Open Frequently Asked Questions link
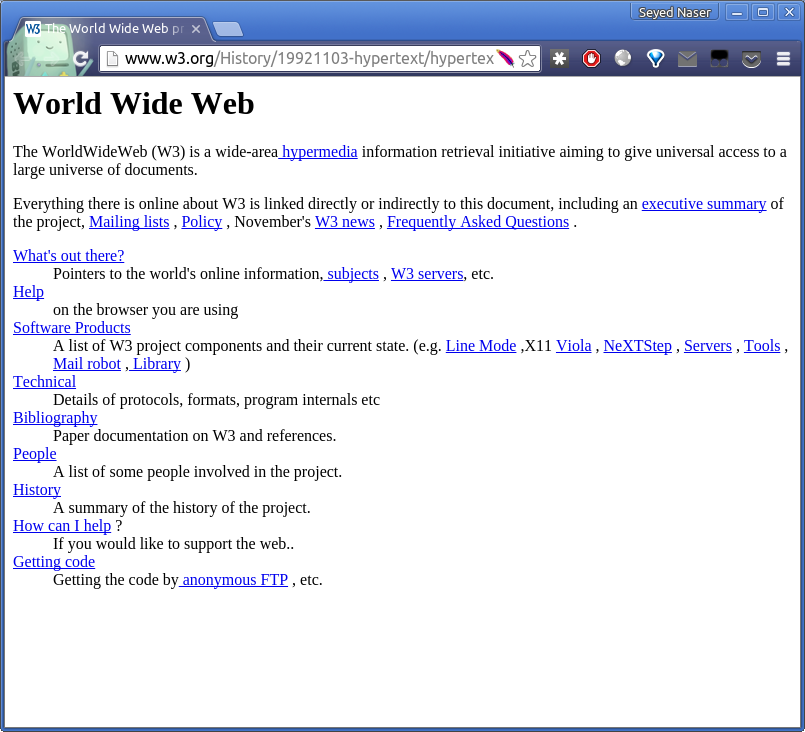Image resolution: width=805 pixels, height=732 pixels. click(x=478, y=222)
